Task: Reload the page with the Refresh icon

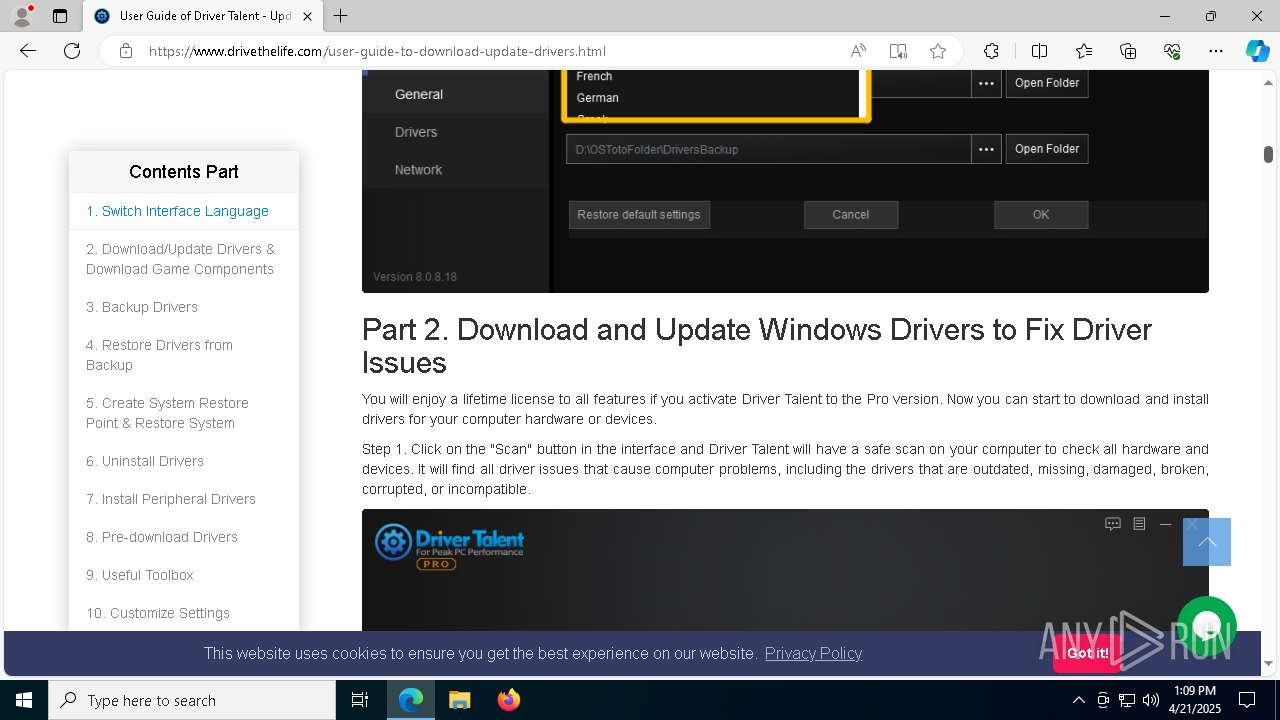Action: pyautogui.click(x=72, y=51)
